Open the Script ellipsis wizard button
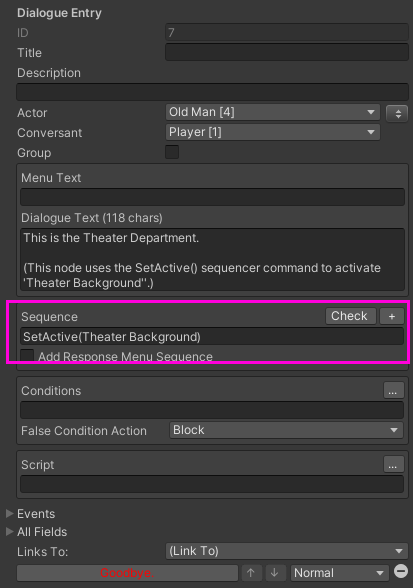 (x=393, y=464)
